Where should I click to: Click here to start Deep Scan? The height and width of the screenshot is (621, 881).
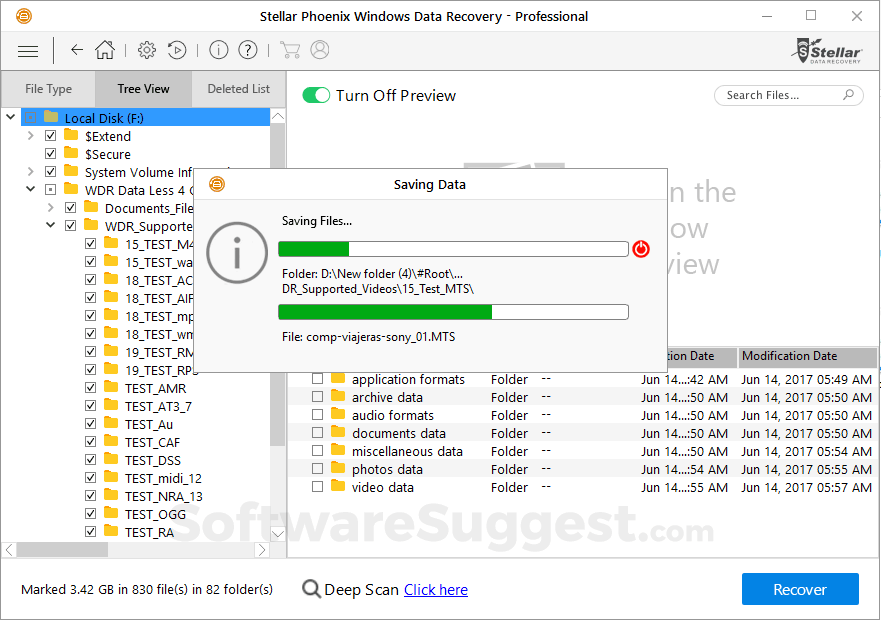coord(436,590)
